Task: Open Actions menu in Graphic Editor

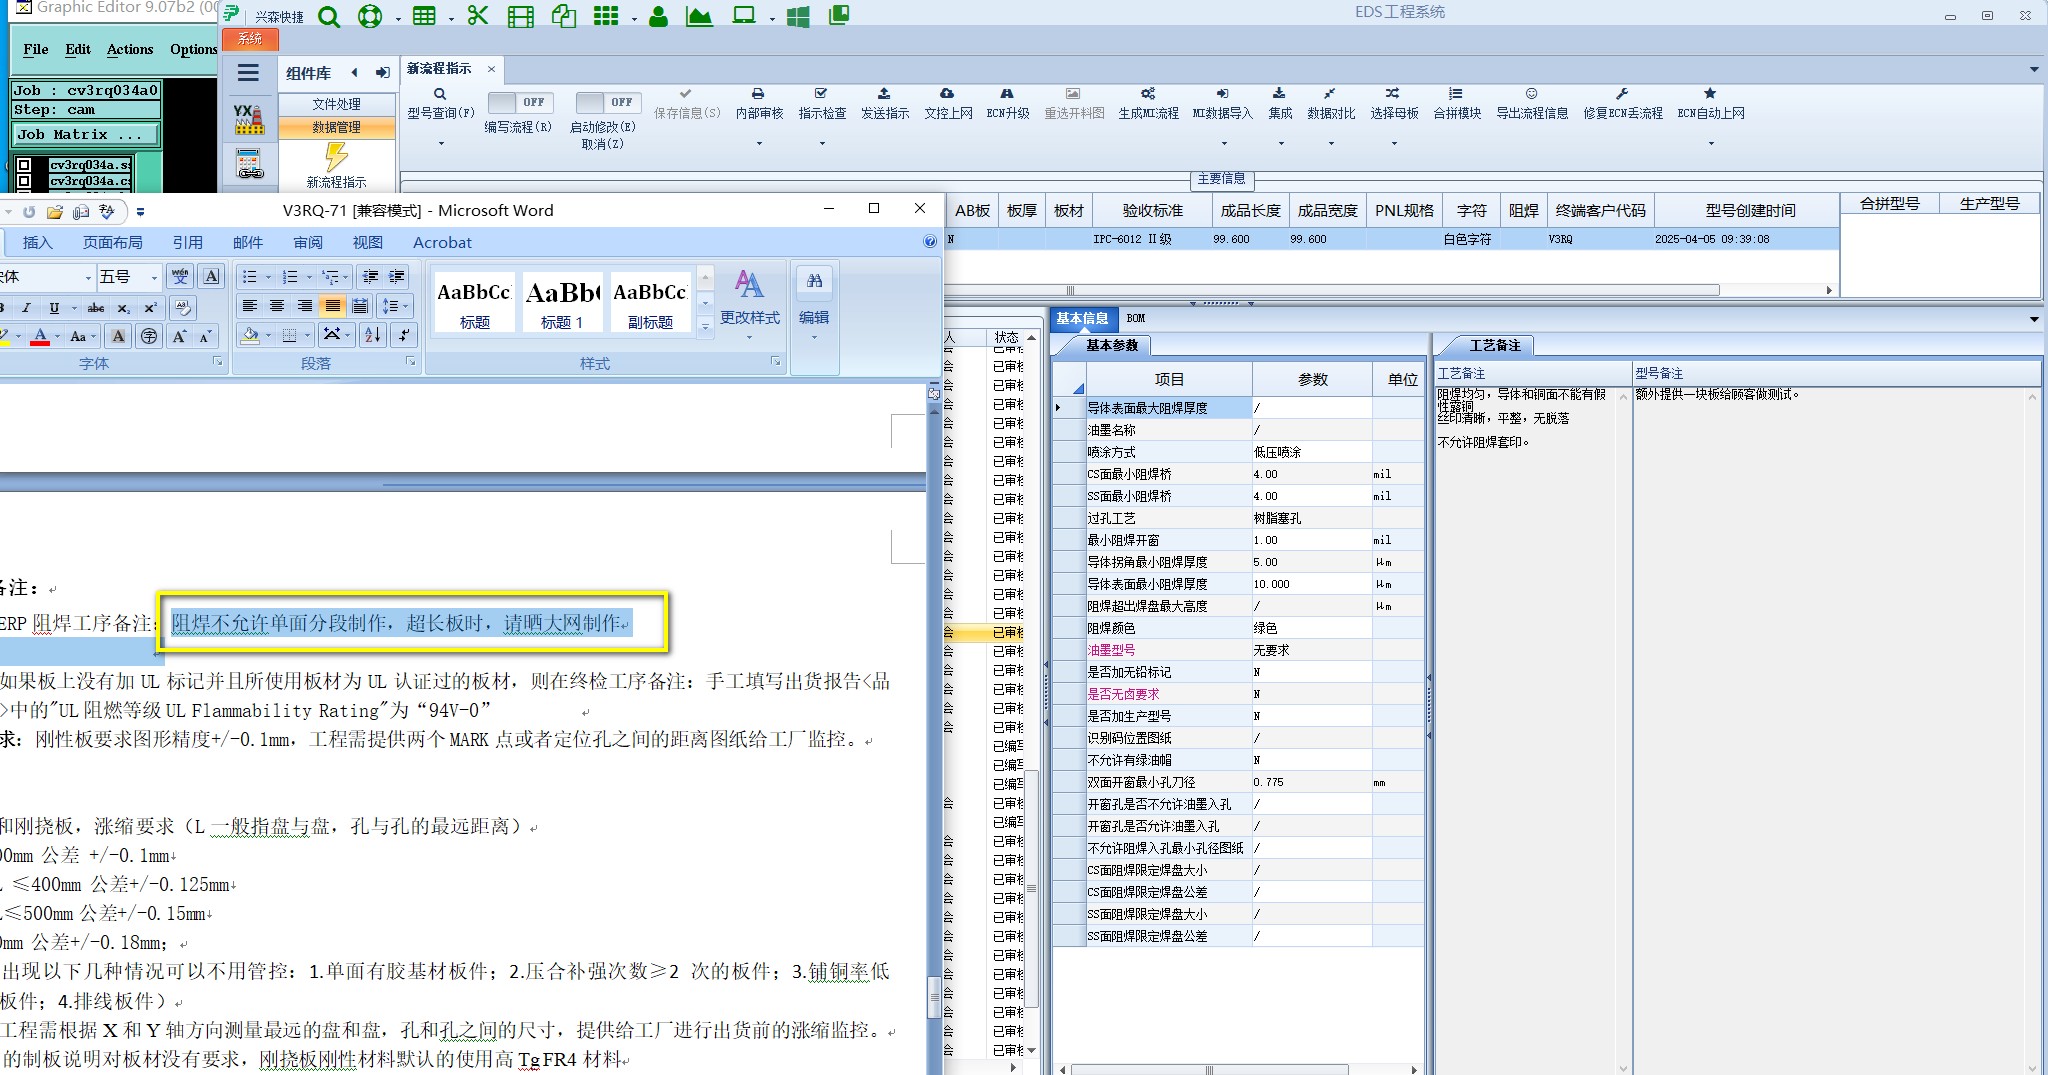Action: point(130,49)
